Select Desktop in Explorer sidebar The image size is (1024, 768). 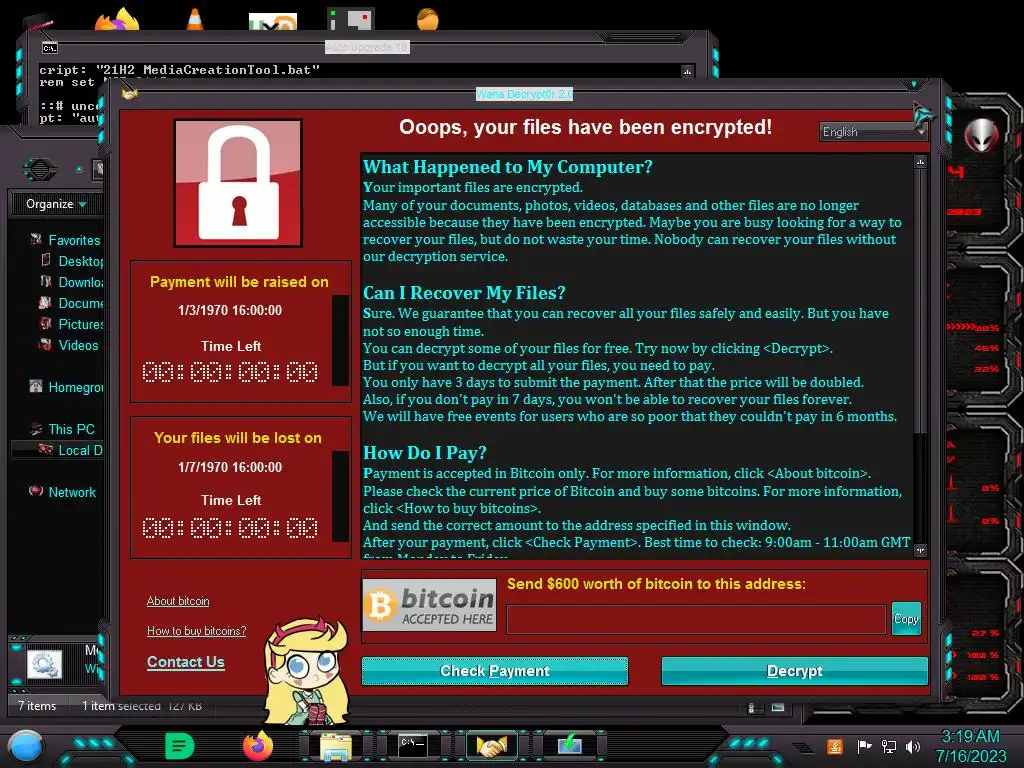tap(72, 261)
